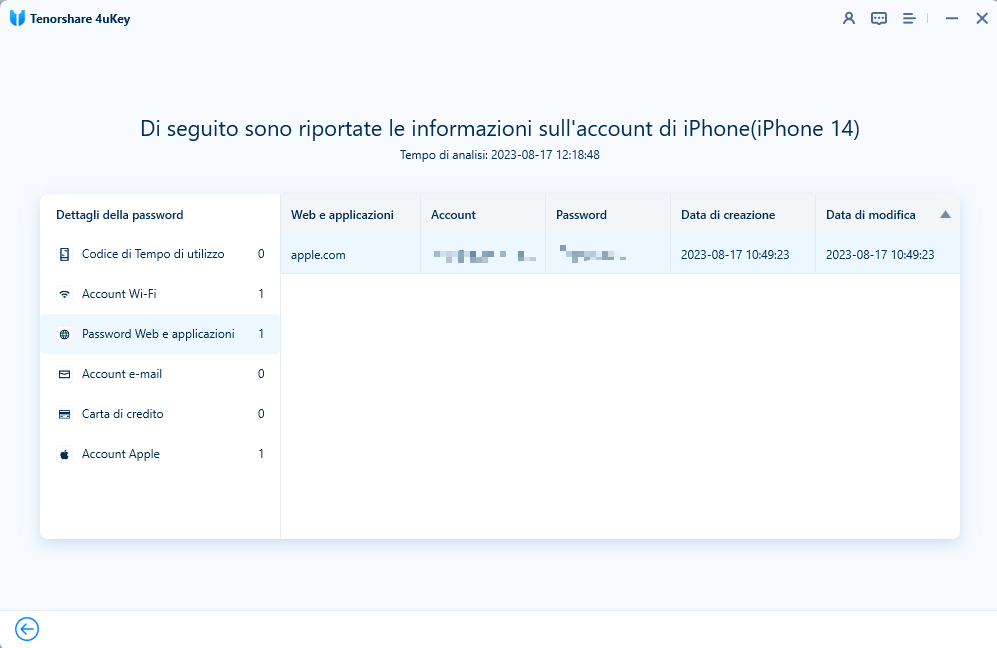Click the Screen Time passcode icon
Image resolution: width=997 pixels, height=648 pixels.
coord(64,254)
